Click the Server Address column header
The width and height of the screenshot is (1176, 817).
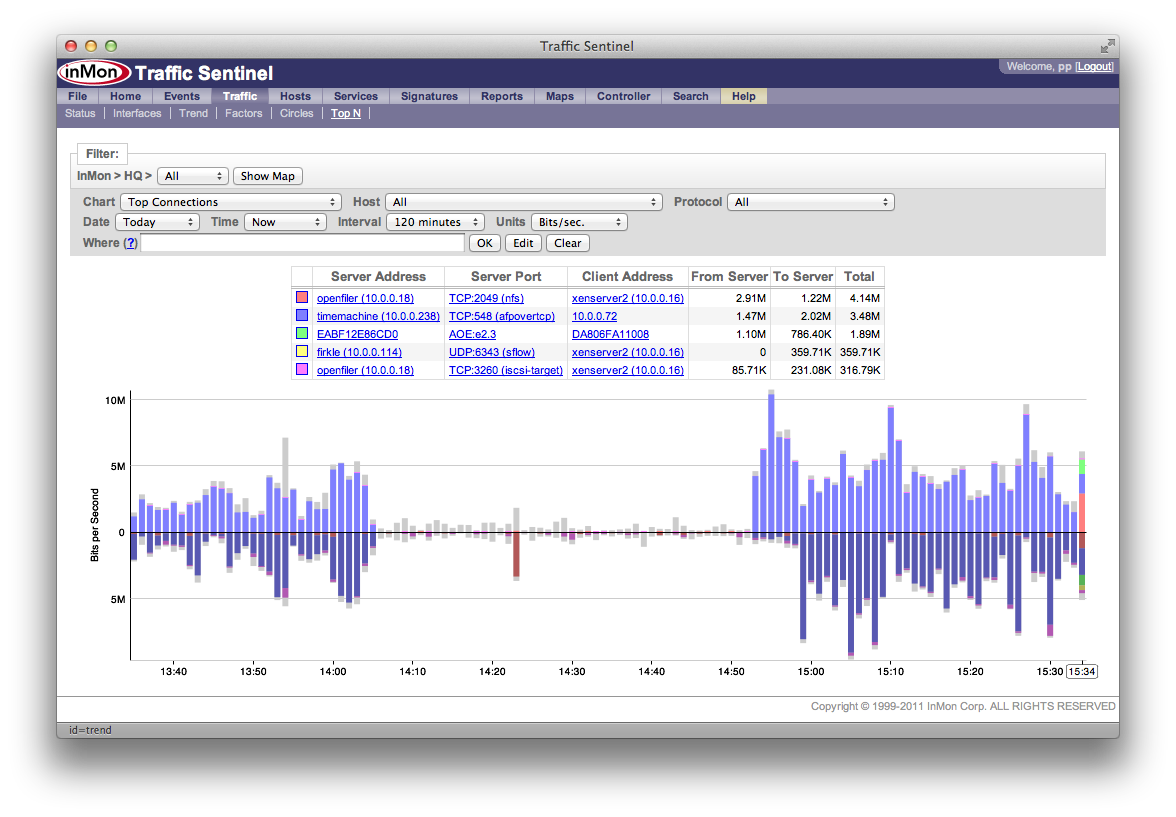378,277
